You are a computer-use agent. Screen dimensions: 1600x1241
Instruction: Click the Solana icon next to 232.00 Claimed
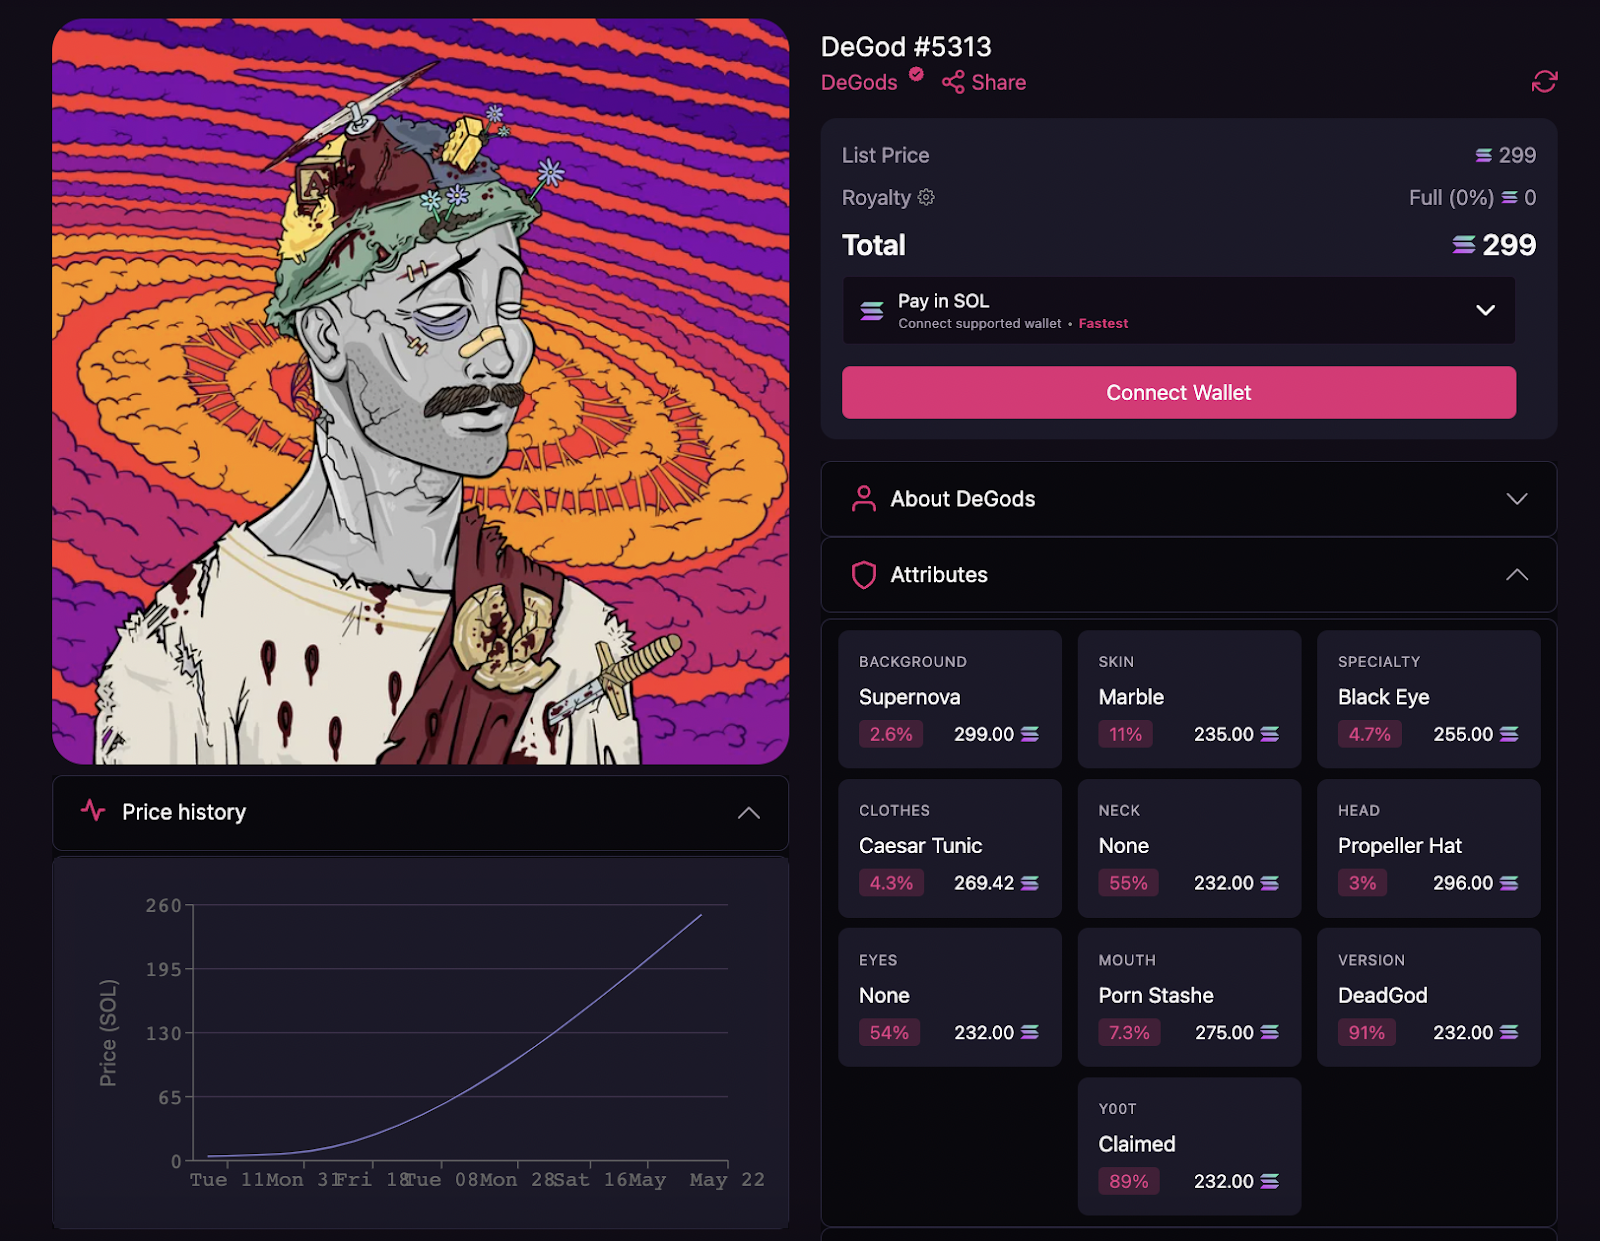point(1269,1181)
